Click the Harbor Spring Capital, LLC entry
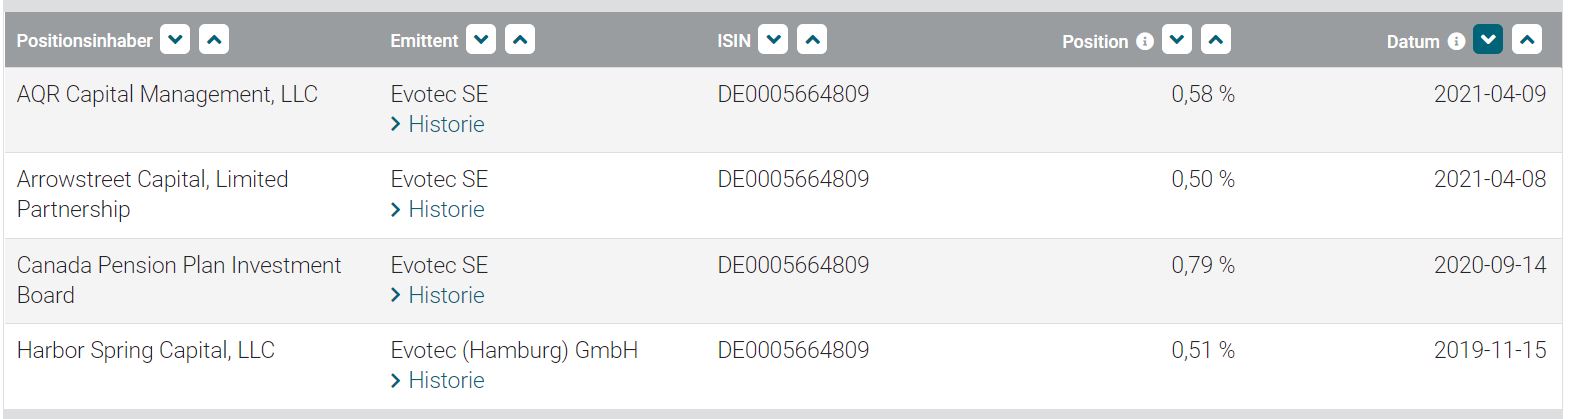1573x419 pixels. point(146,350)
